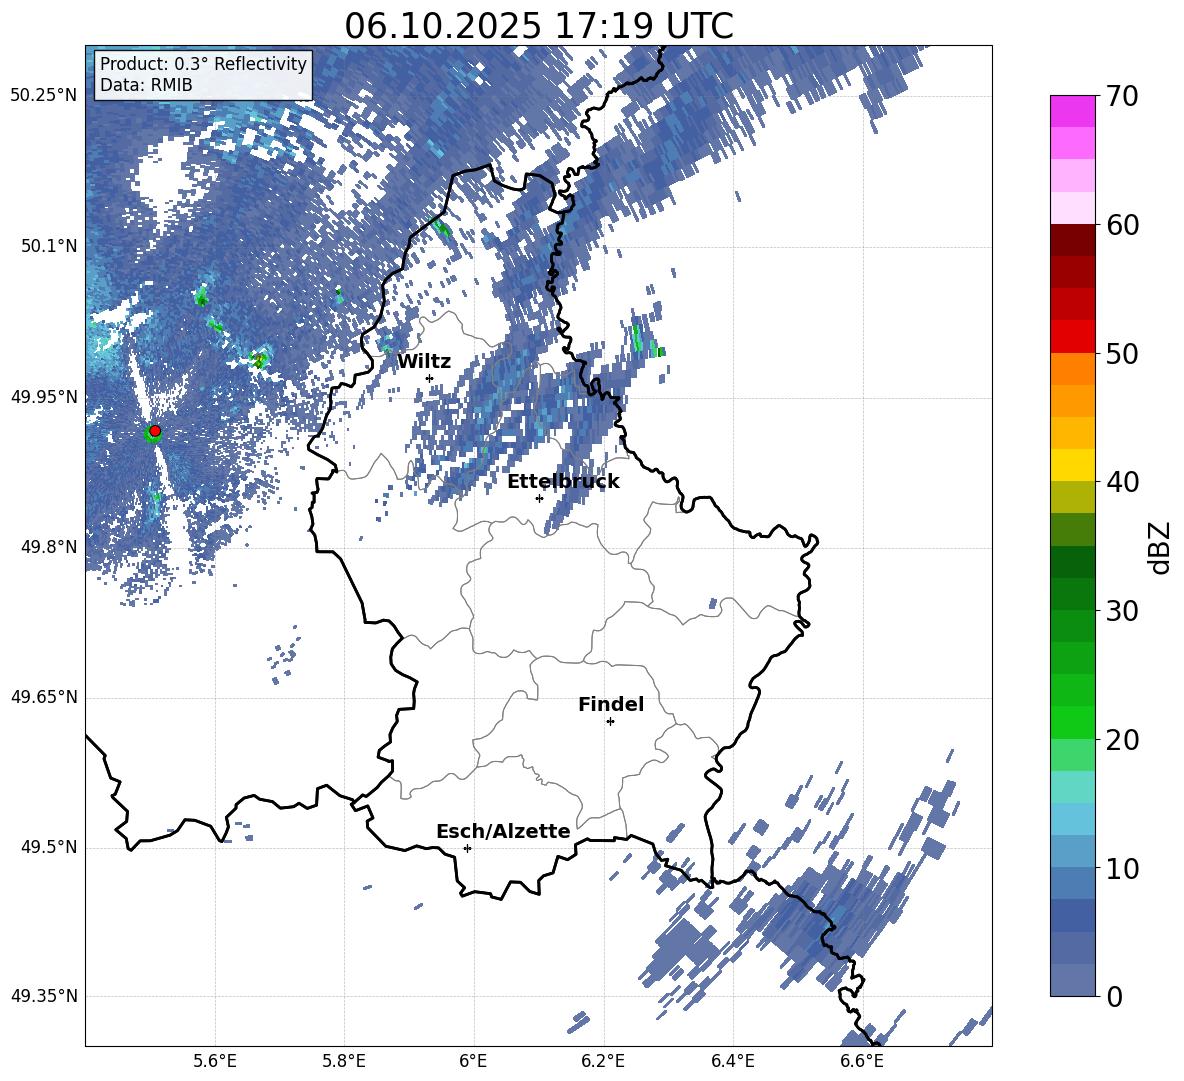Click the Wiltz city label
Screen dimensions: 1184x1081
pos(424,362)
